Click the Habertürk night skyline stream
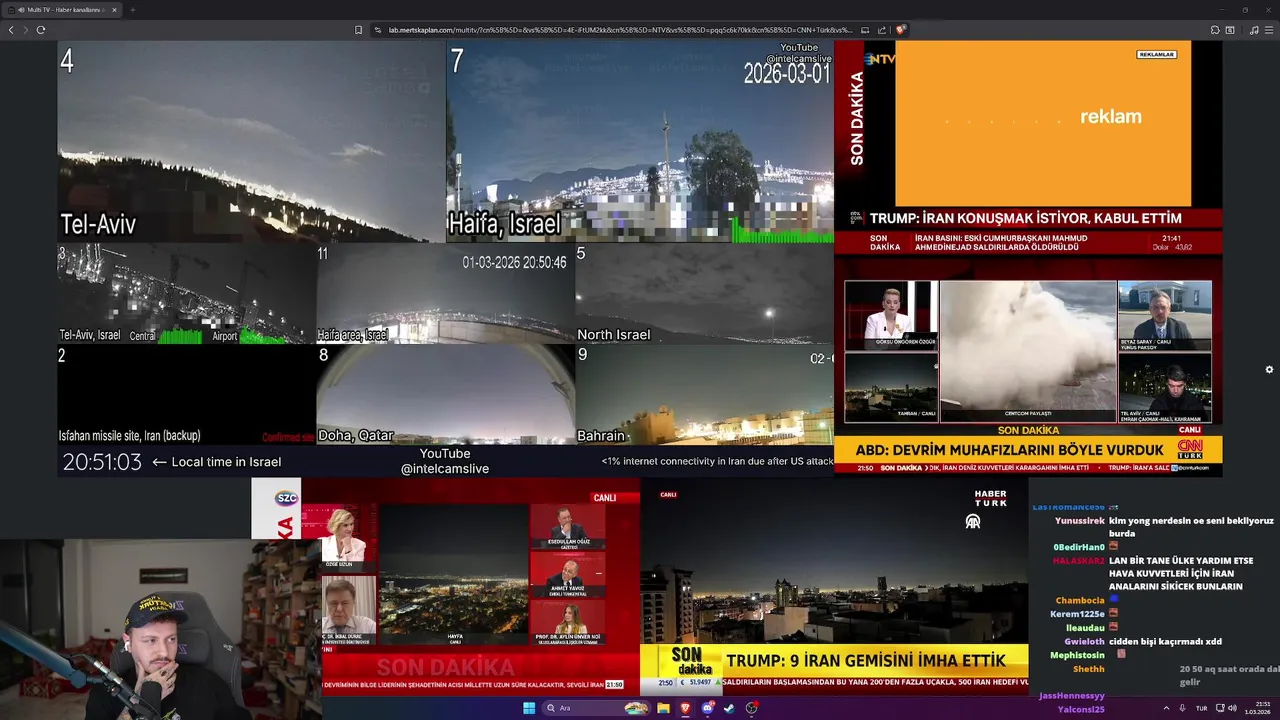This screenshot has height=720, width=1280. (834, 586)
